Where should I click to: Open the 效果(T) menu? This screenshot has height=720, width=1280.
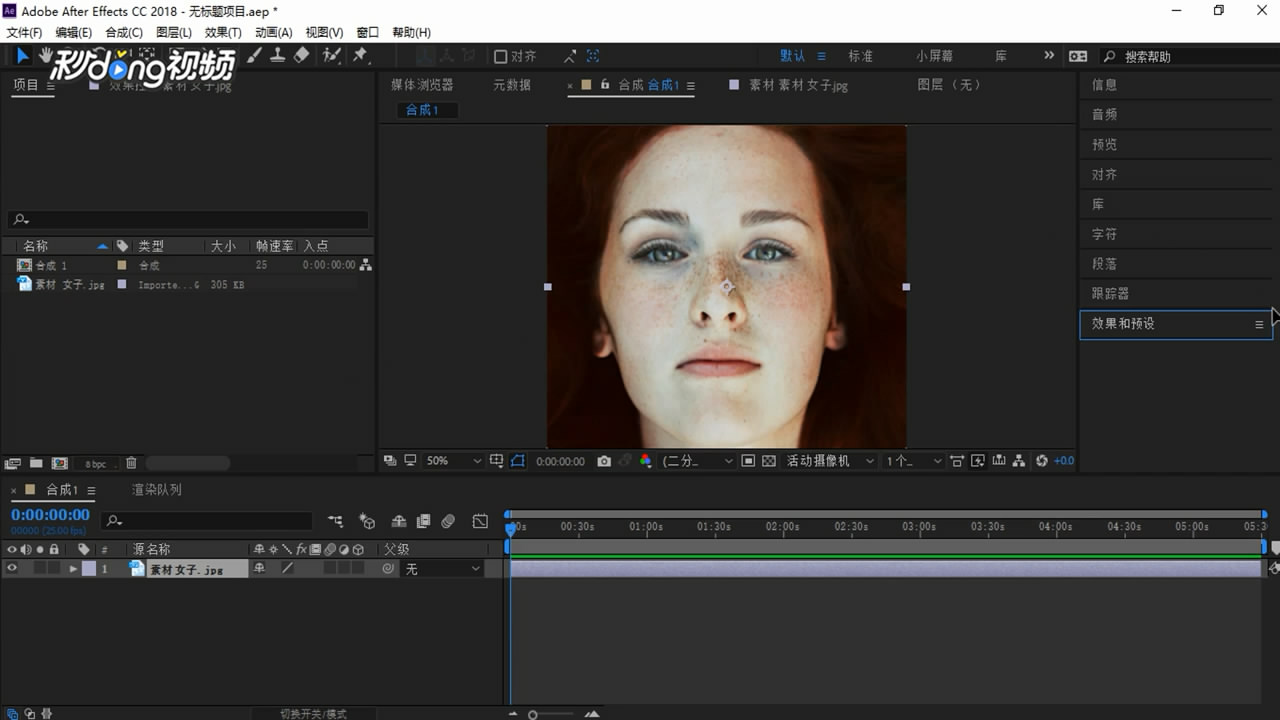[222, 32]
